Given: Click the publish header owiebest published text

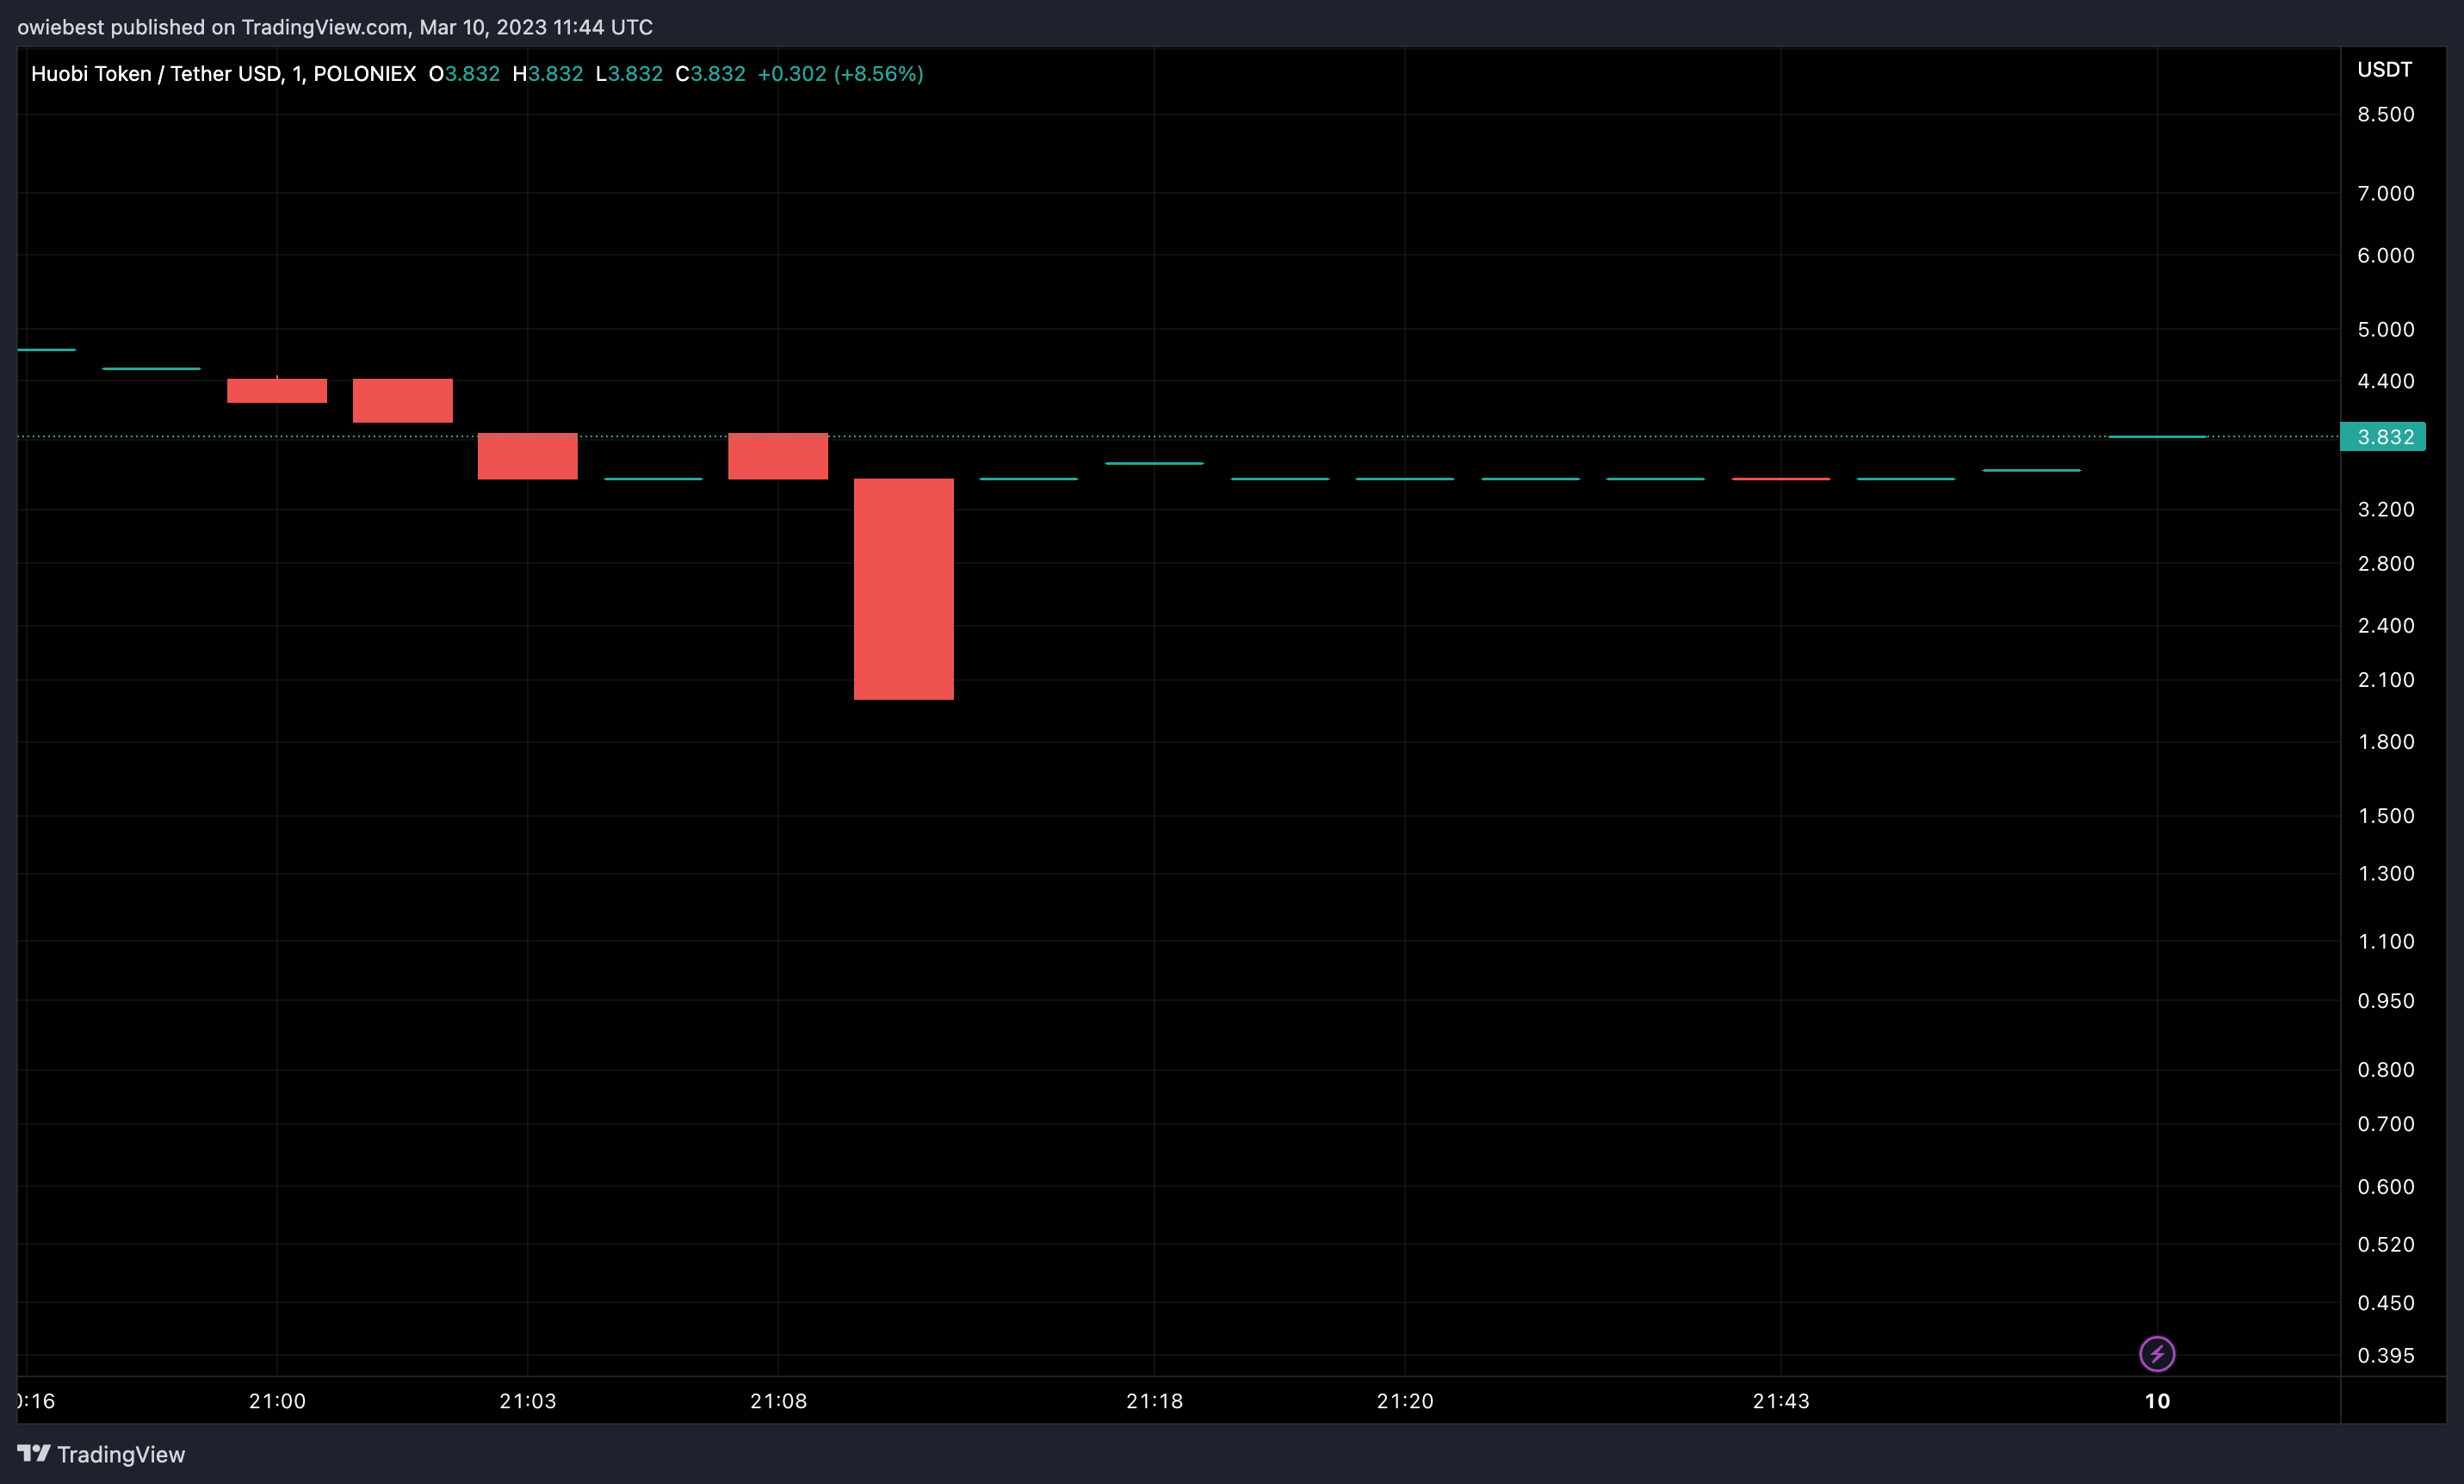Looking at the screenshot, I should [x=335, y=27].
